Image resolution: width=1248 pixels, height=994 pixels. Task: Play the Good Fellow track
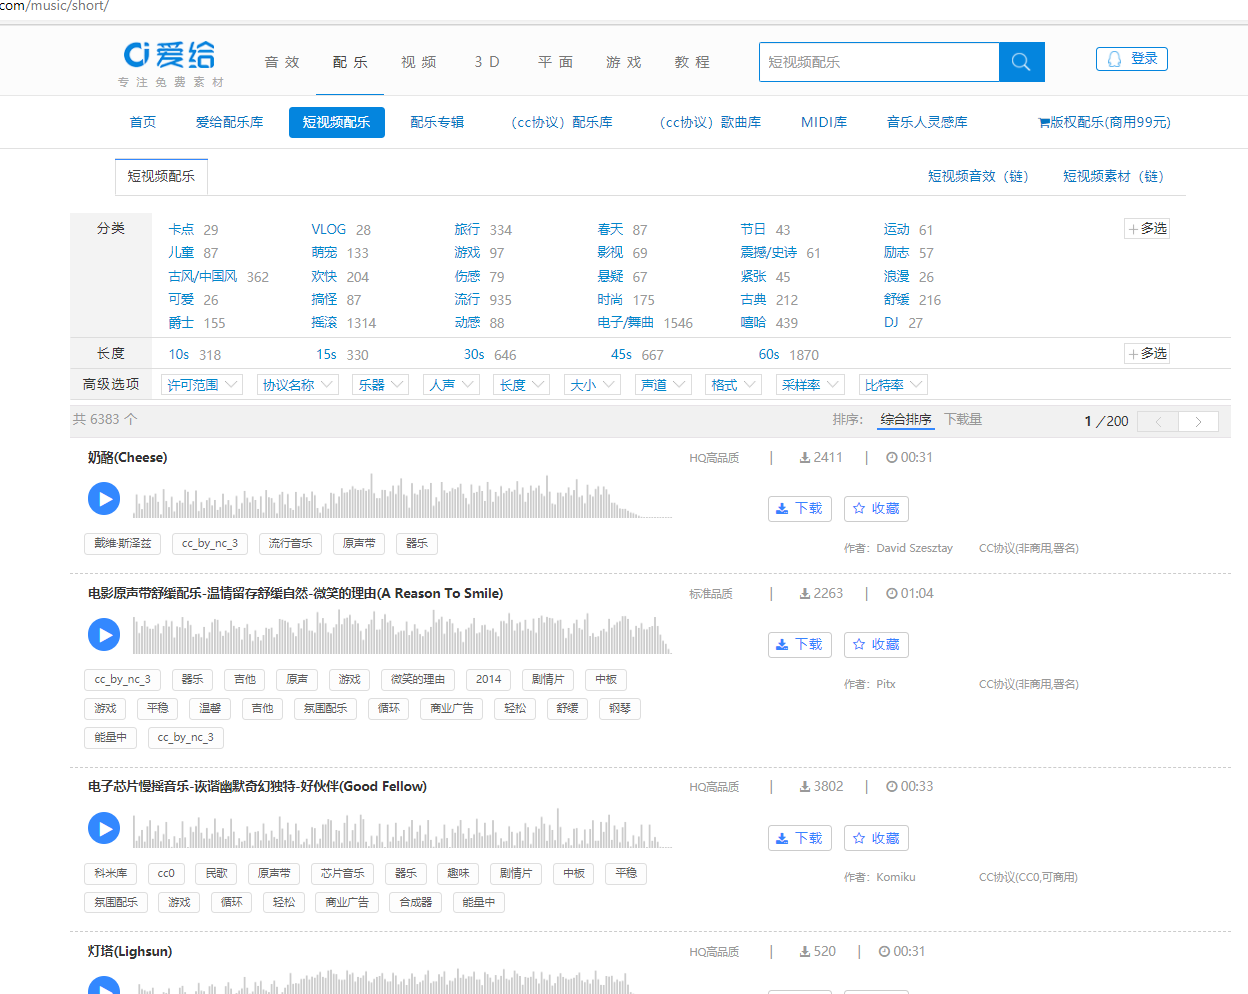tap(104, 828)
